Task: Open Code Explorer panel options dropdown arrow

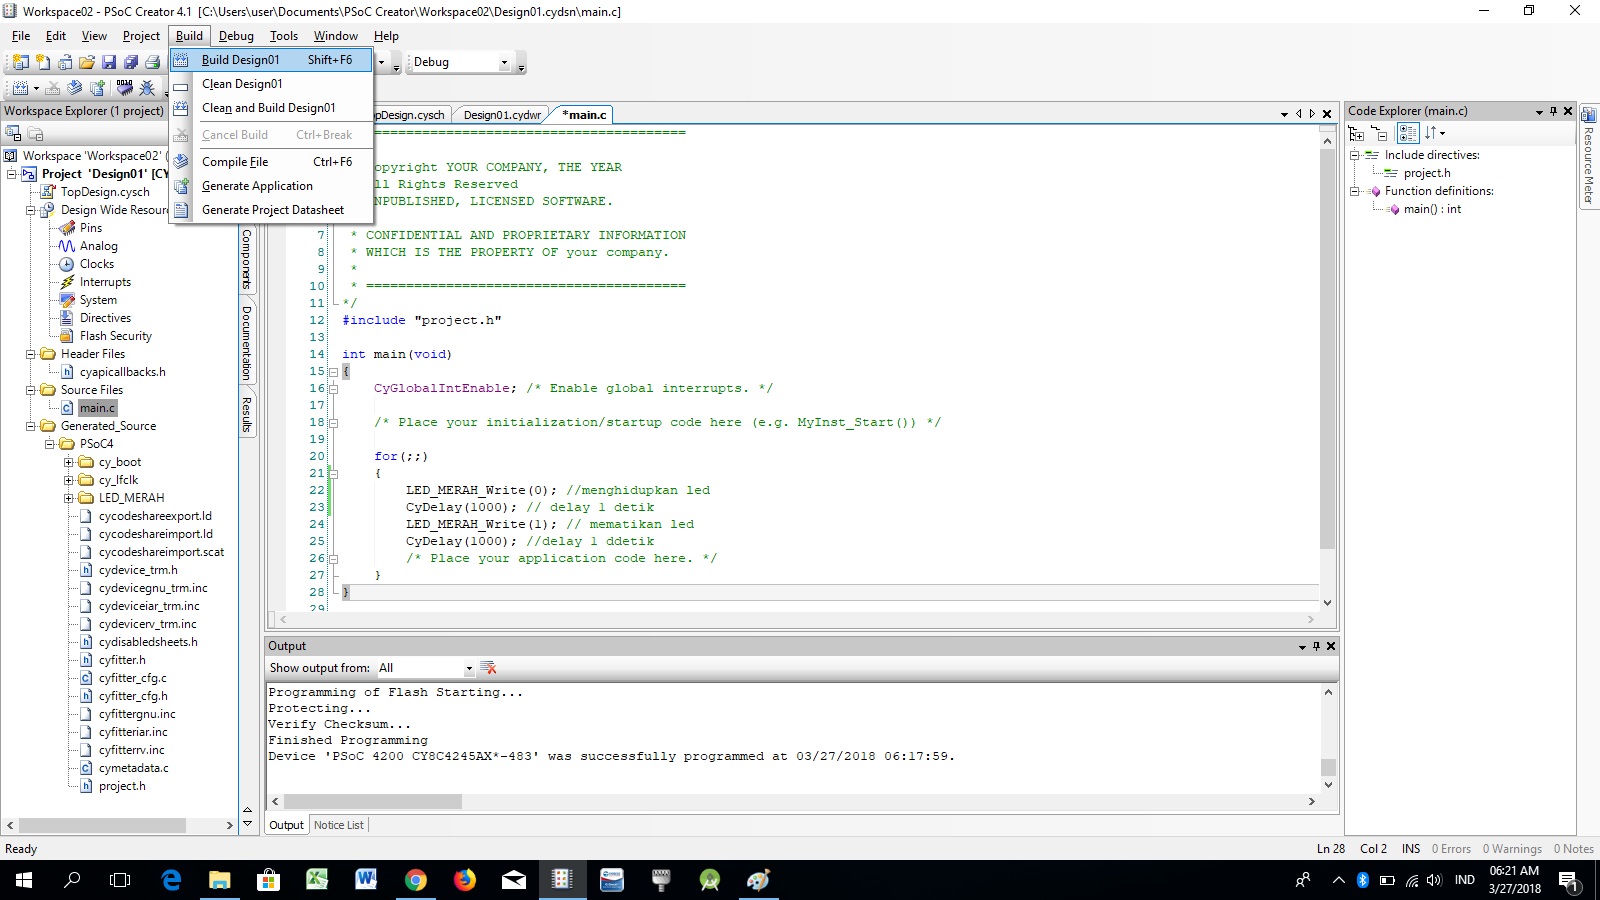Action: [x=1539, y=112]
